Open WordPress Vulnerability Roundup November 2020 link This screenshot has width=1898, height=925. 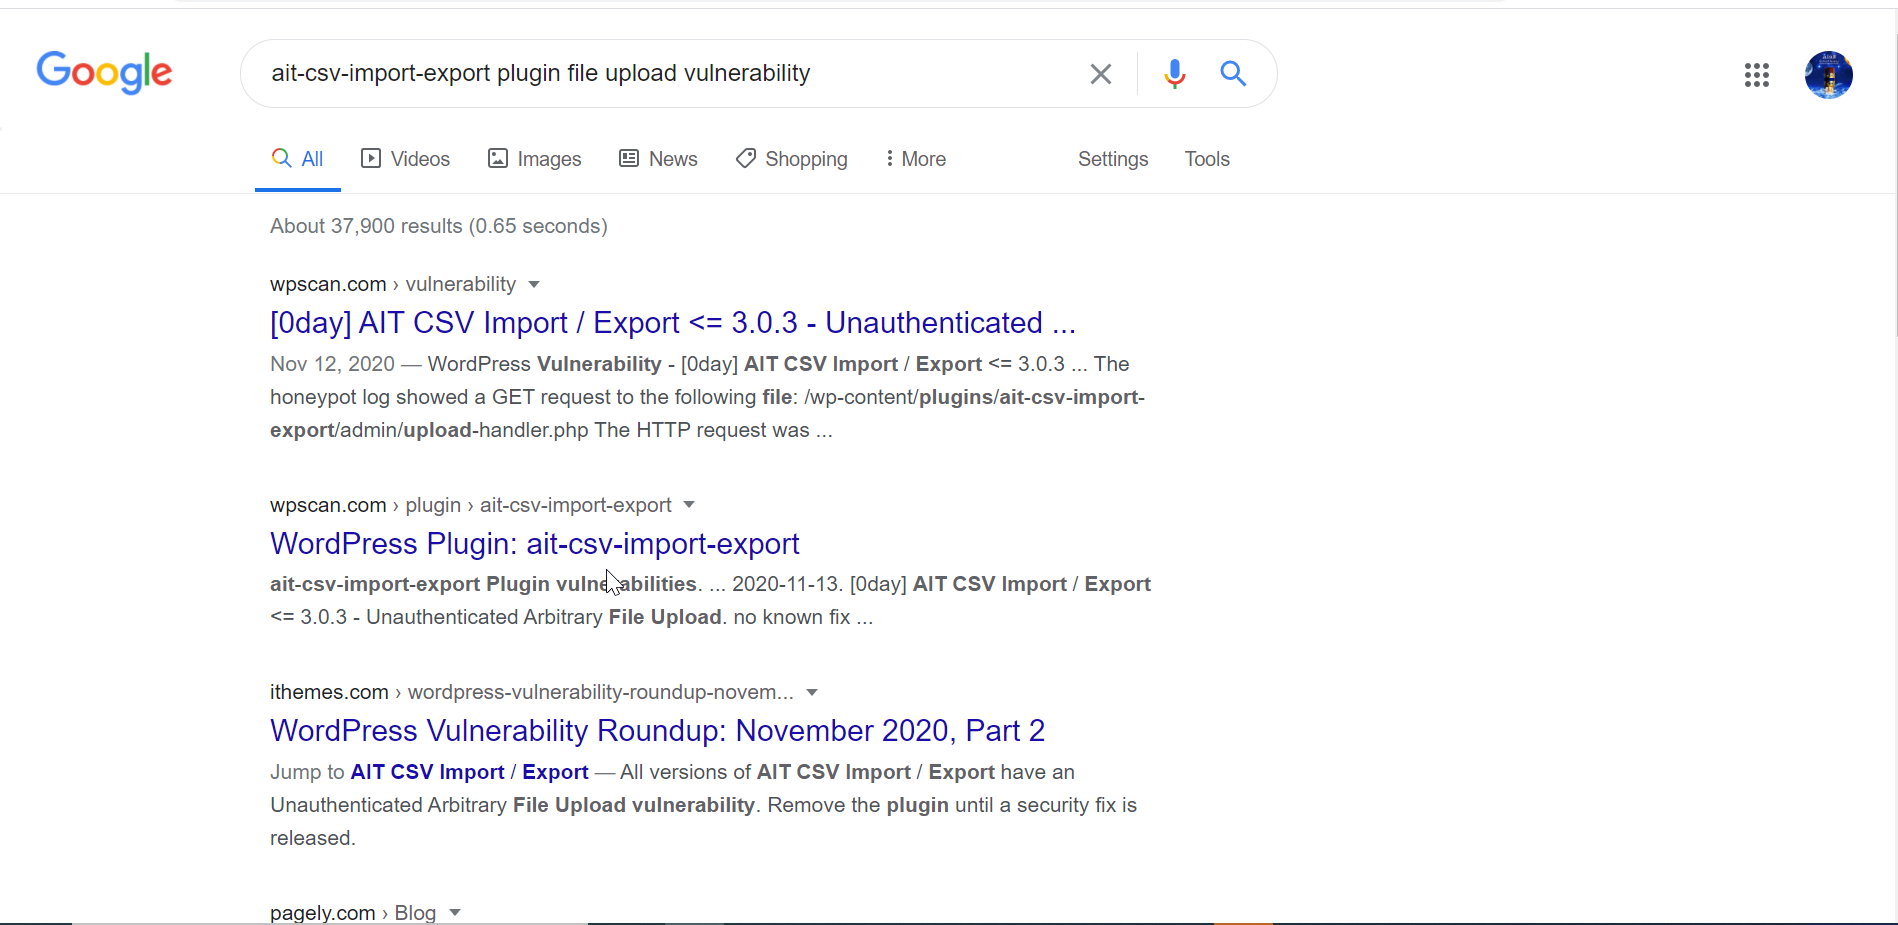[657, 730]
